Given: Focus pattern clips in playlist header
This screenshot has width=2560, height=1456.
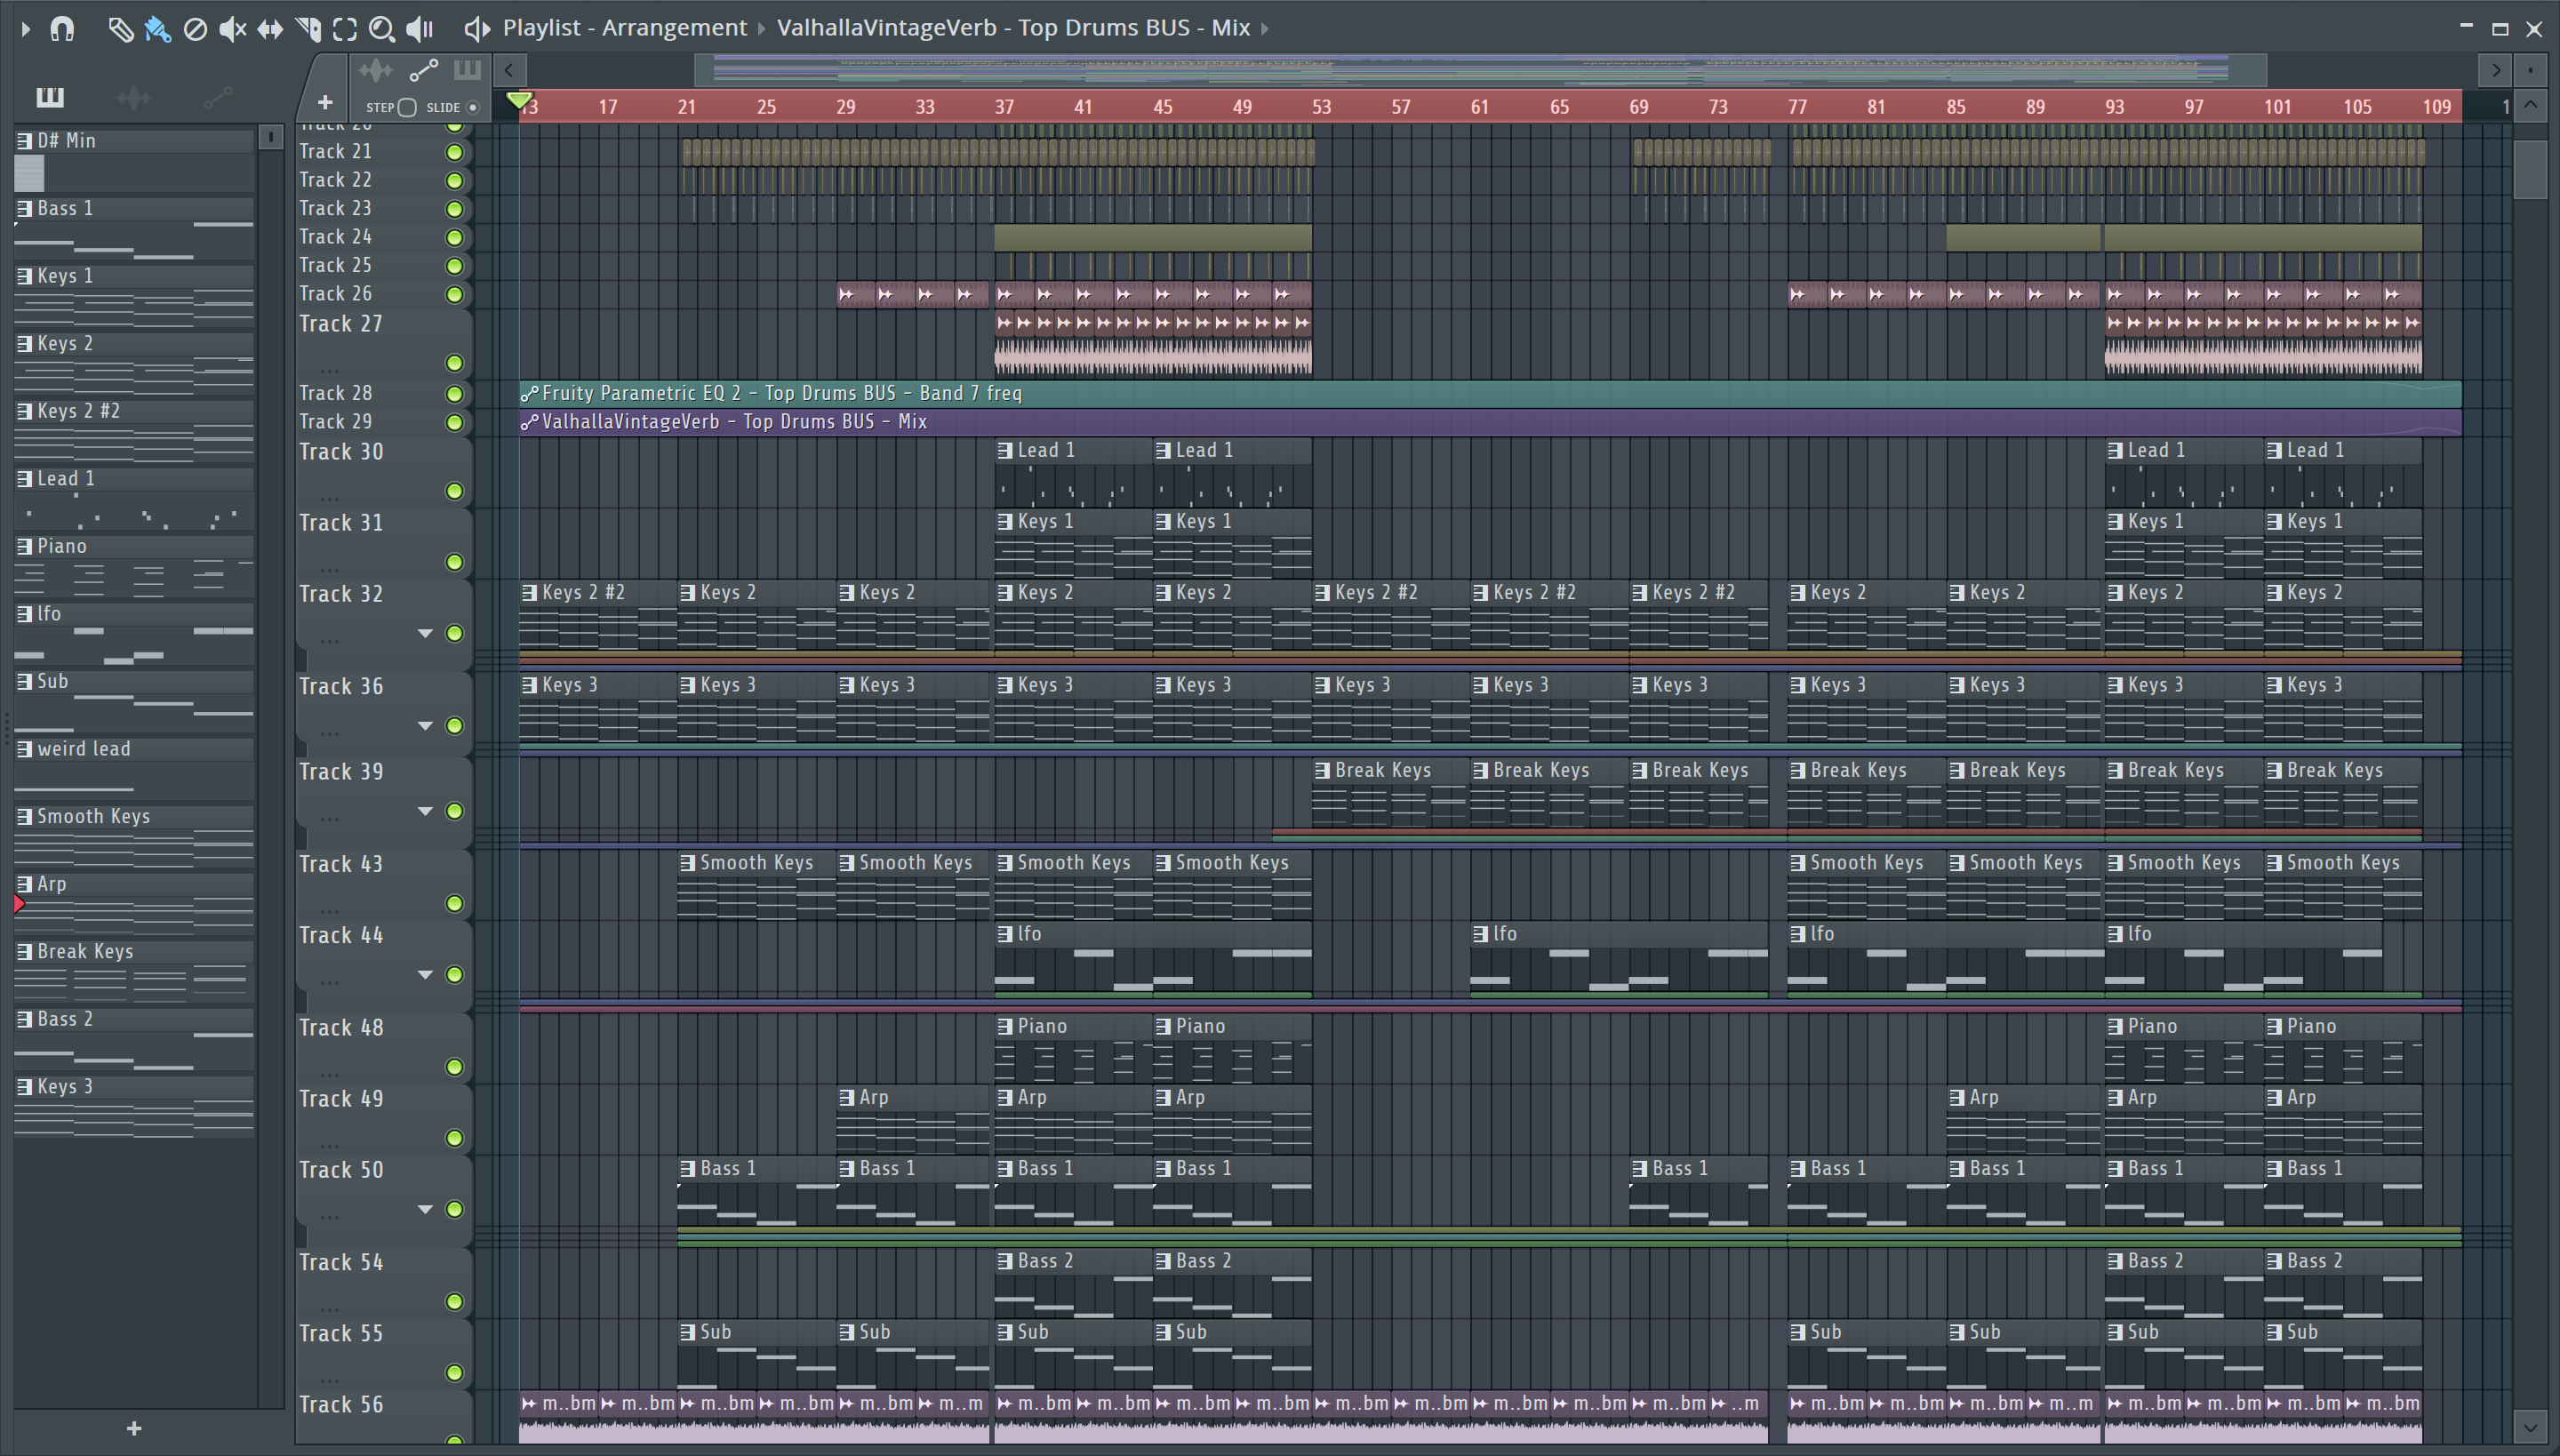Looking at the screenshot, I should point(467,70).
